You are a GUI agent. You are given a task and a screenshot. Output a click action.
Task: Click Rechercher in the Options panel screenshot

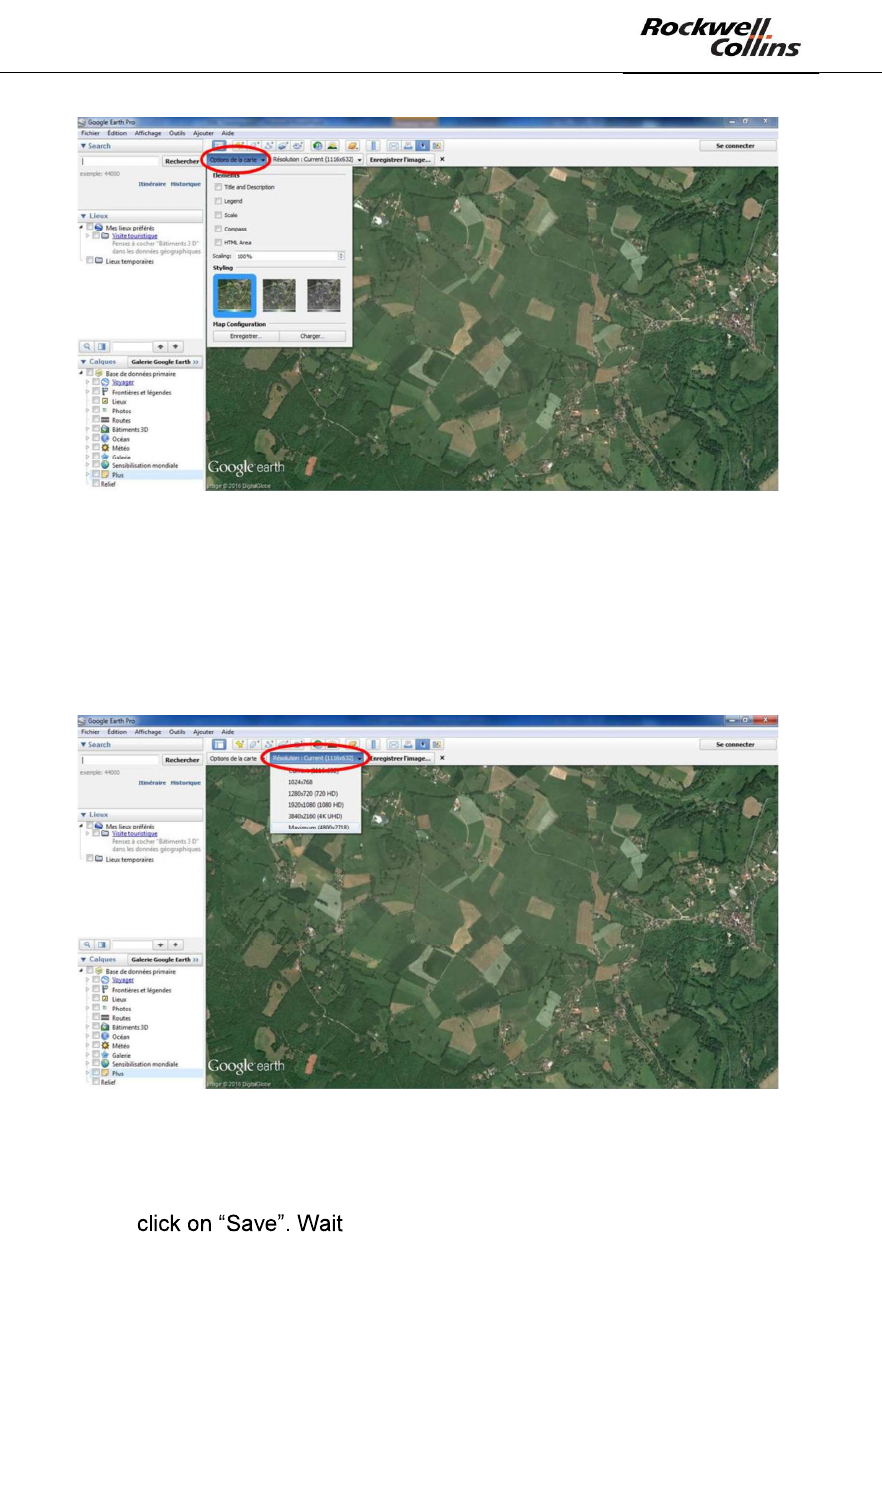tap(182, 161)
